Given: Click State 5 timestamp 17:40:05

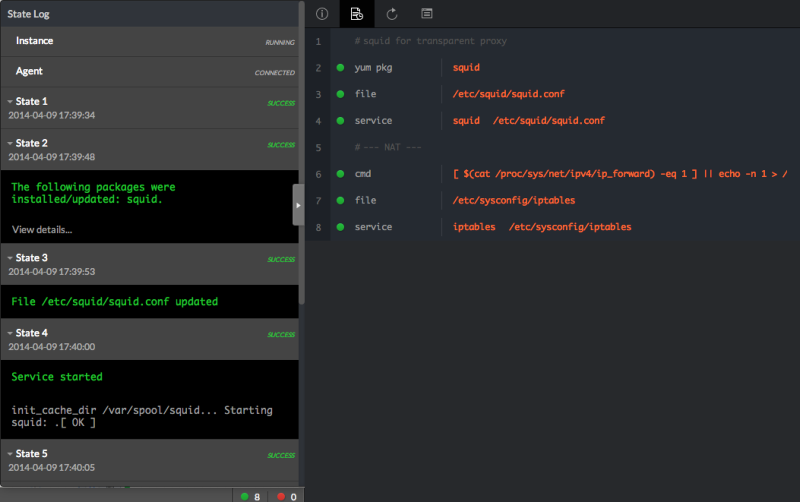Looking at the screenshot, I should coord(52,468).
